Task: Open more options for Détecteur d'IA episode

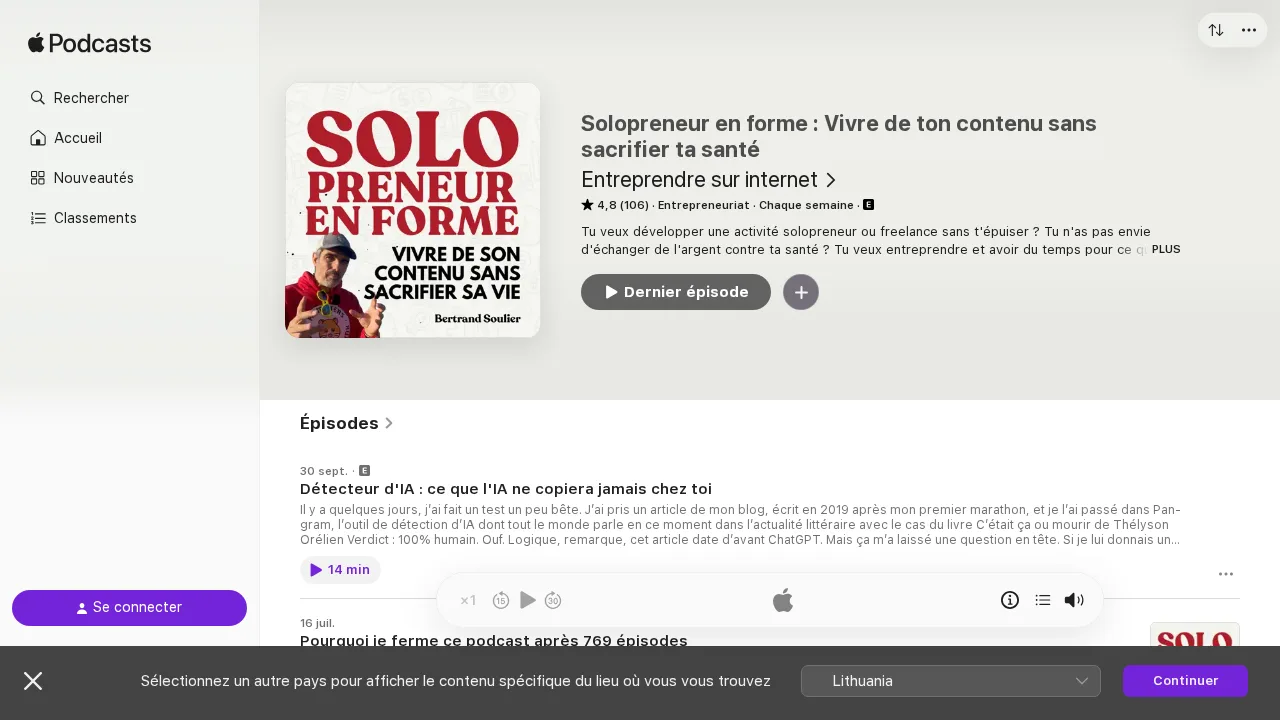Action: pyautogui.click(x=1226, y=574)
